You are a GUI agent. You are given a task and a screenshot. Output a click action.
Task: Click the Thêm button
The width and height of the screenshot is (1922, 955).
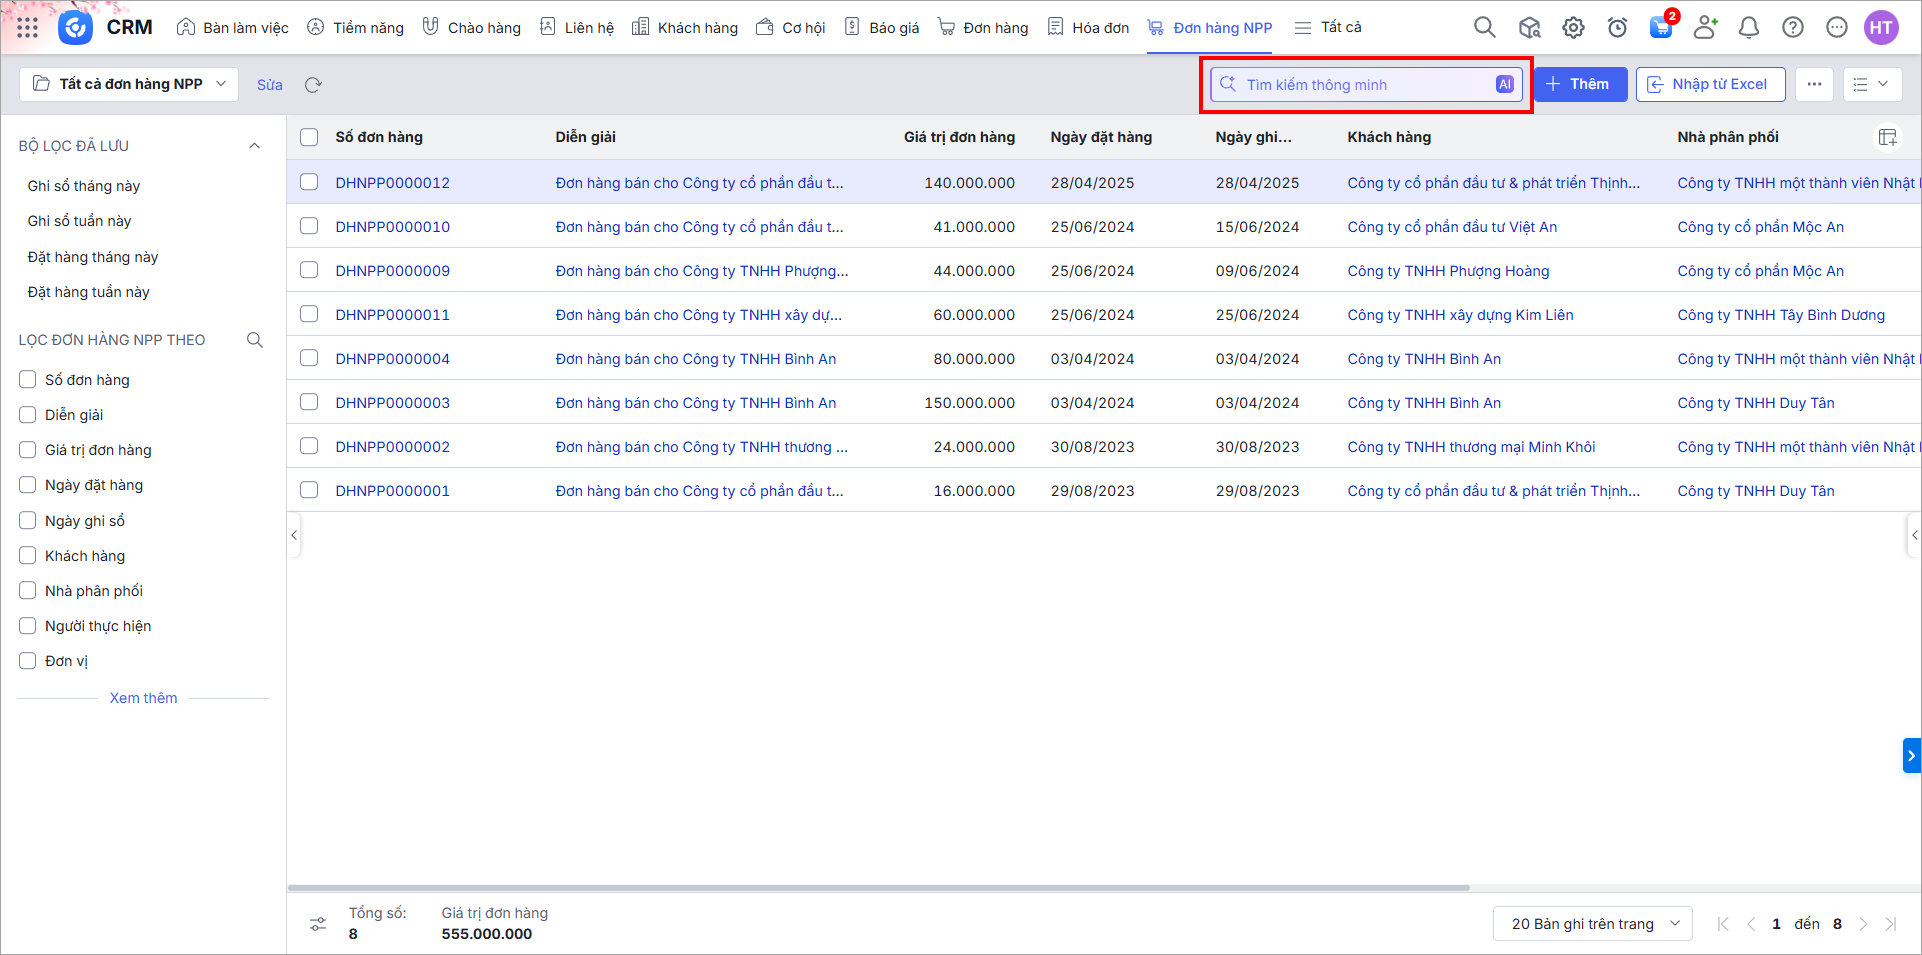[1580, 84]
